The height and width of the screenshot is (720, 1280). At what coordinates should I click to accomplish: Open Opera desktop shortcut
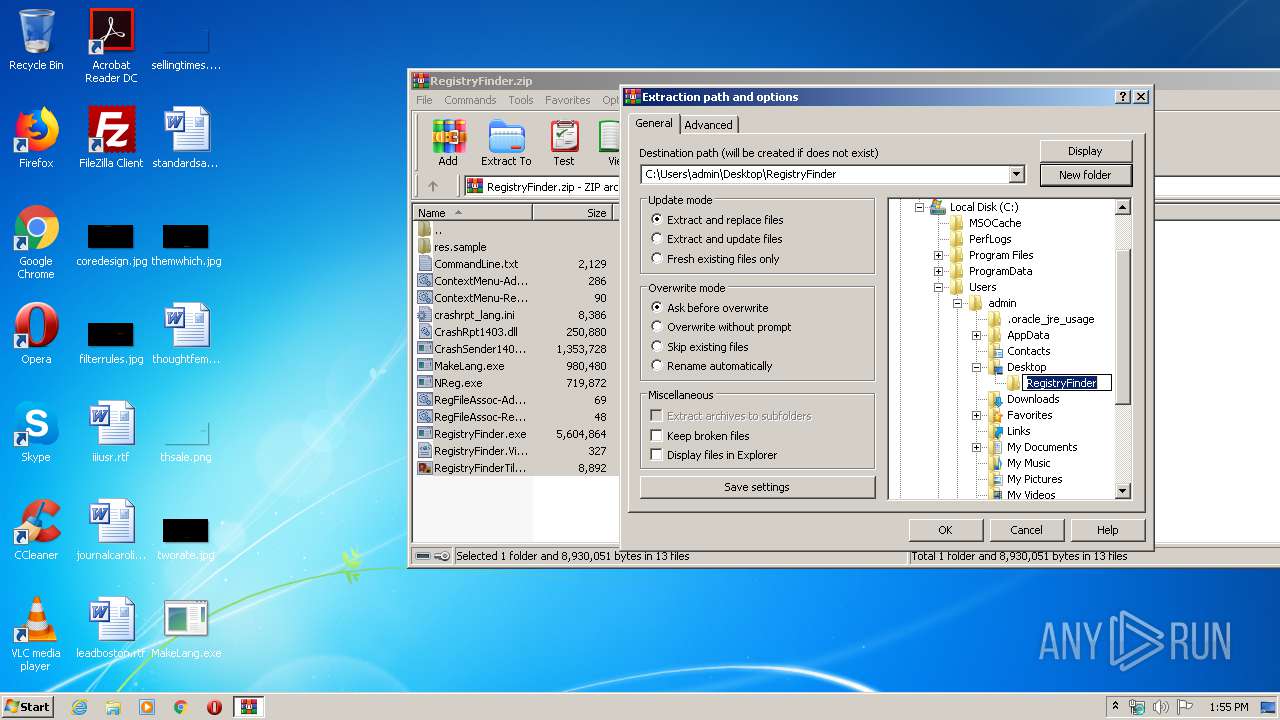36,334
